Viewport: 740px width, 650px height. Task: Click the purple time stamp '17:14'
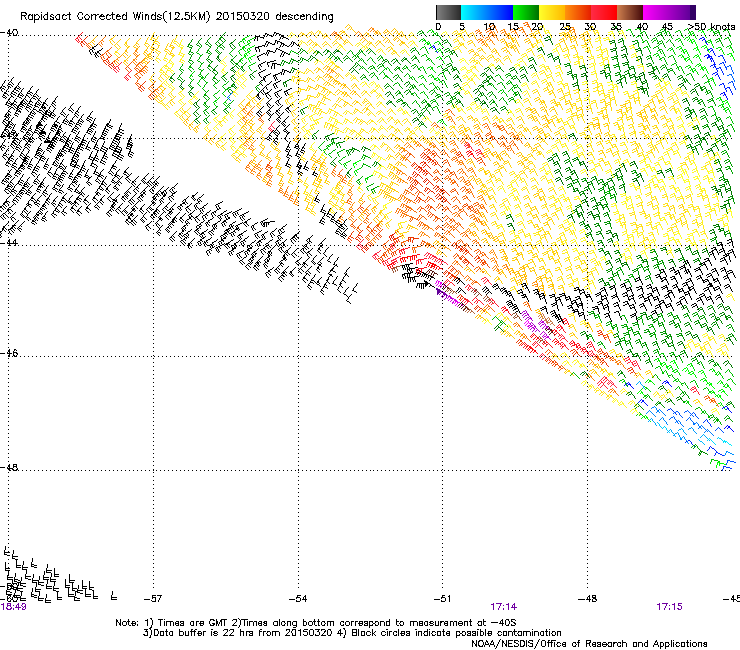pos(503,607)
